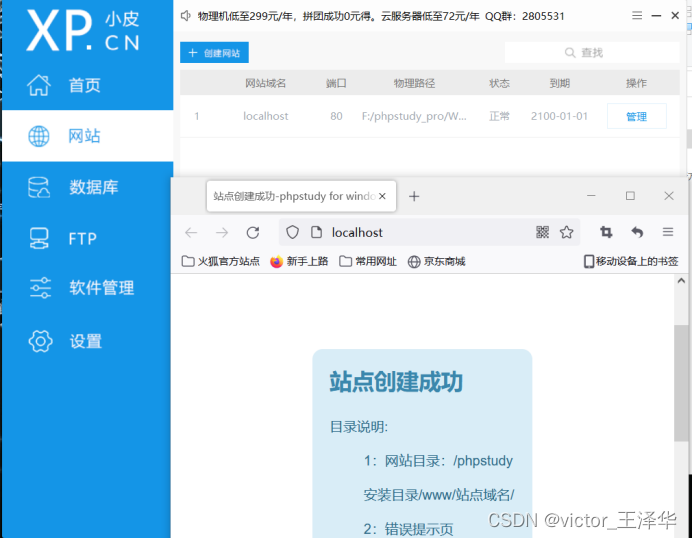692x539 pixels.
Task: Click the browser back arrow
Action: click(191, 232)
